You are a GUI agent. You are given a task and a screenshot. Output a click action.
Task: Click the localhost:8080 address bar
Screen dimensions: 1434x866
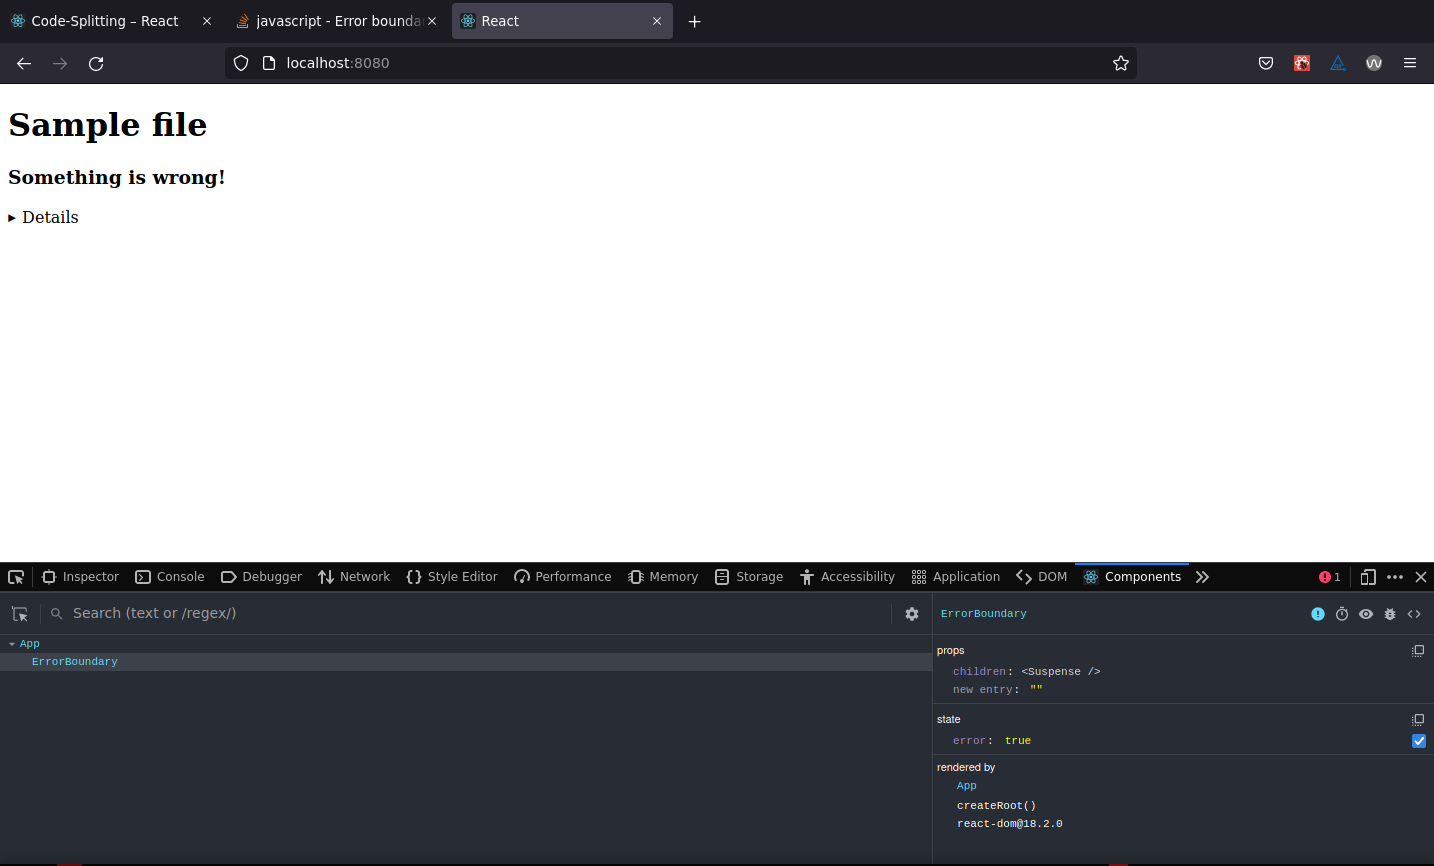(x=680, y=63)
